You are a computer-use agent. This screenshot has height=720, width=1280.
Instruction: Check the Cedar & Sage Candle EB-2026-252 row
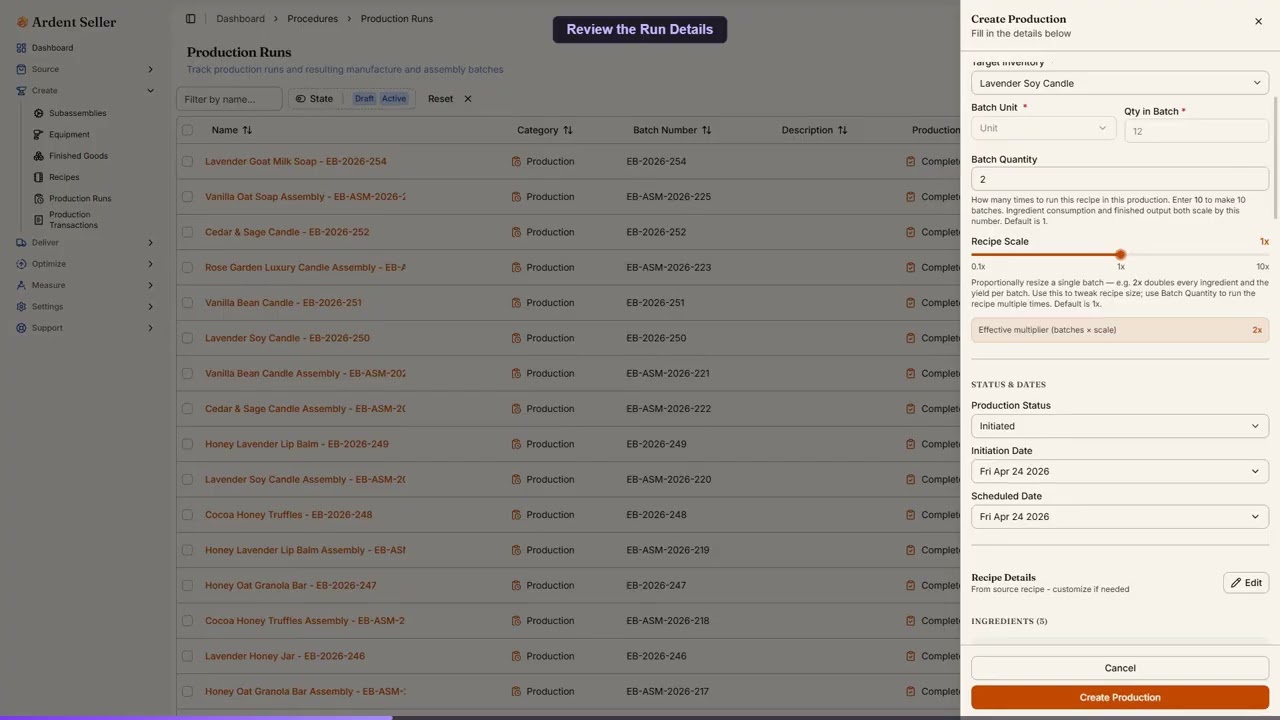coord(187,232)
